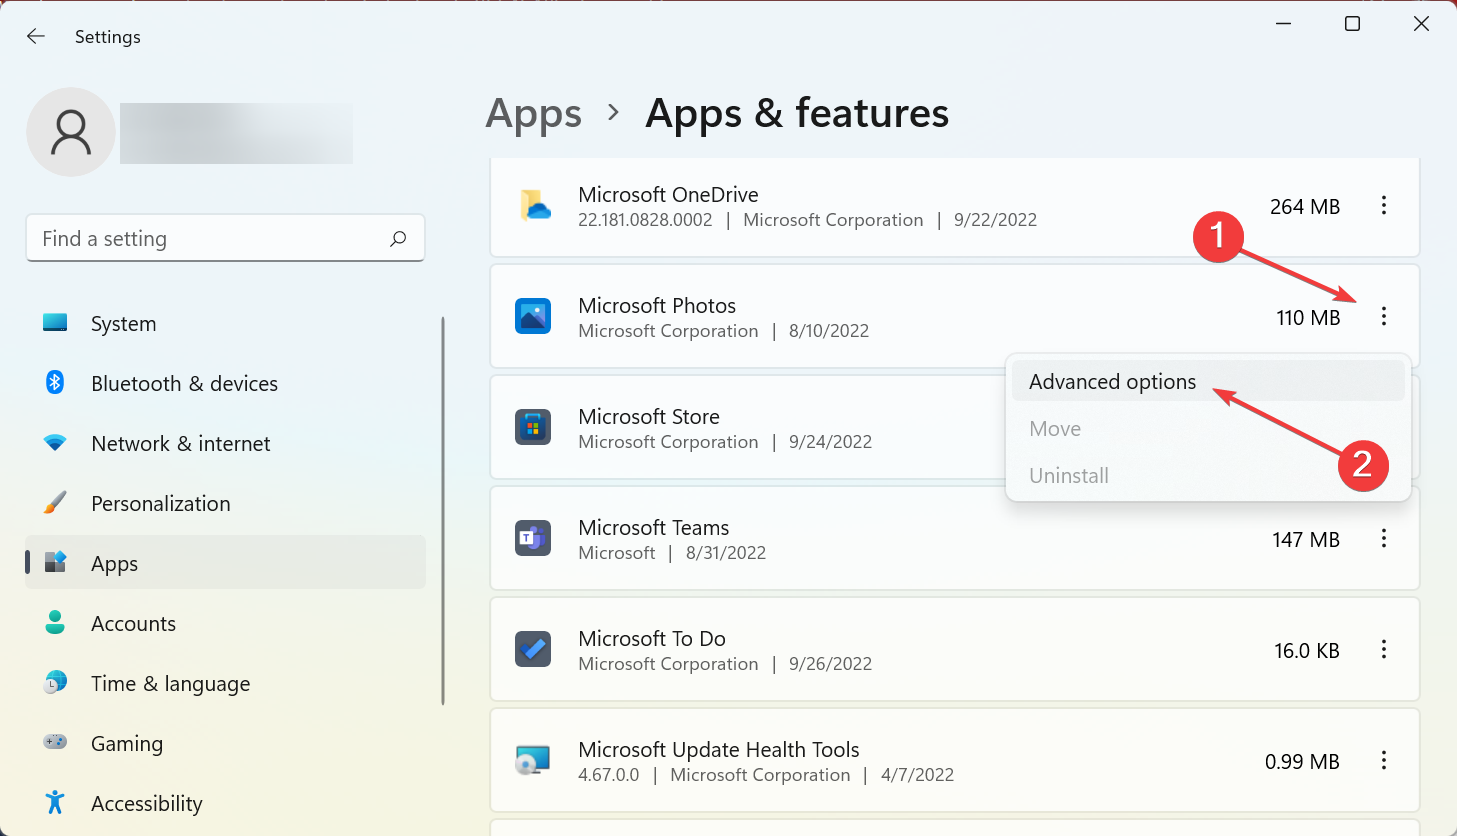Go to the Apps breadcrumb link
Screen dimensions: 1457x836
click(x=533, y=114)
